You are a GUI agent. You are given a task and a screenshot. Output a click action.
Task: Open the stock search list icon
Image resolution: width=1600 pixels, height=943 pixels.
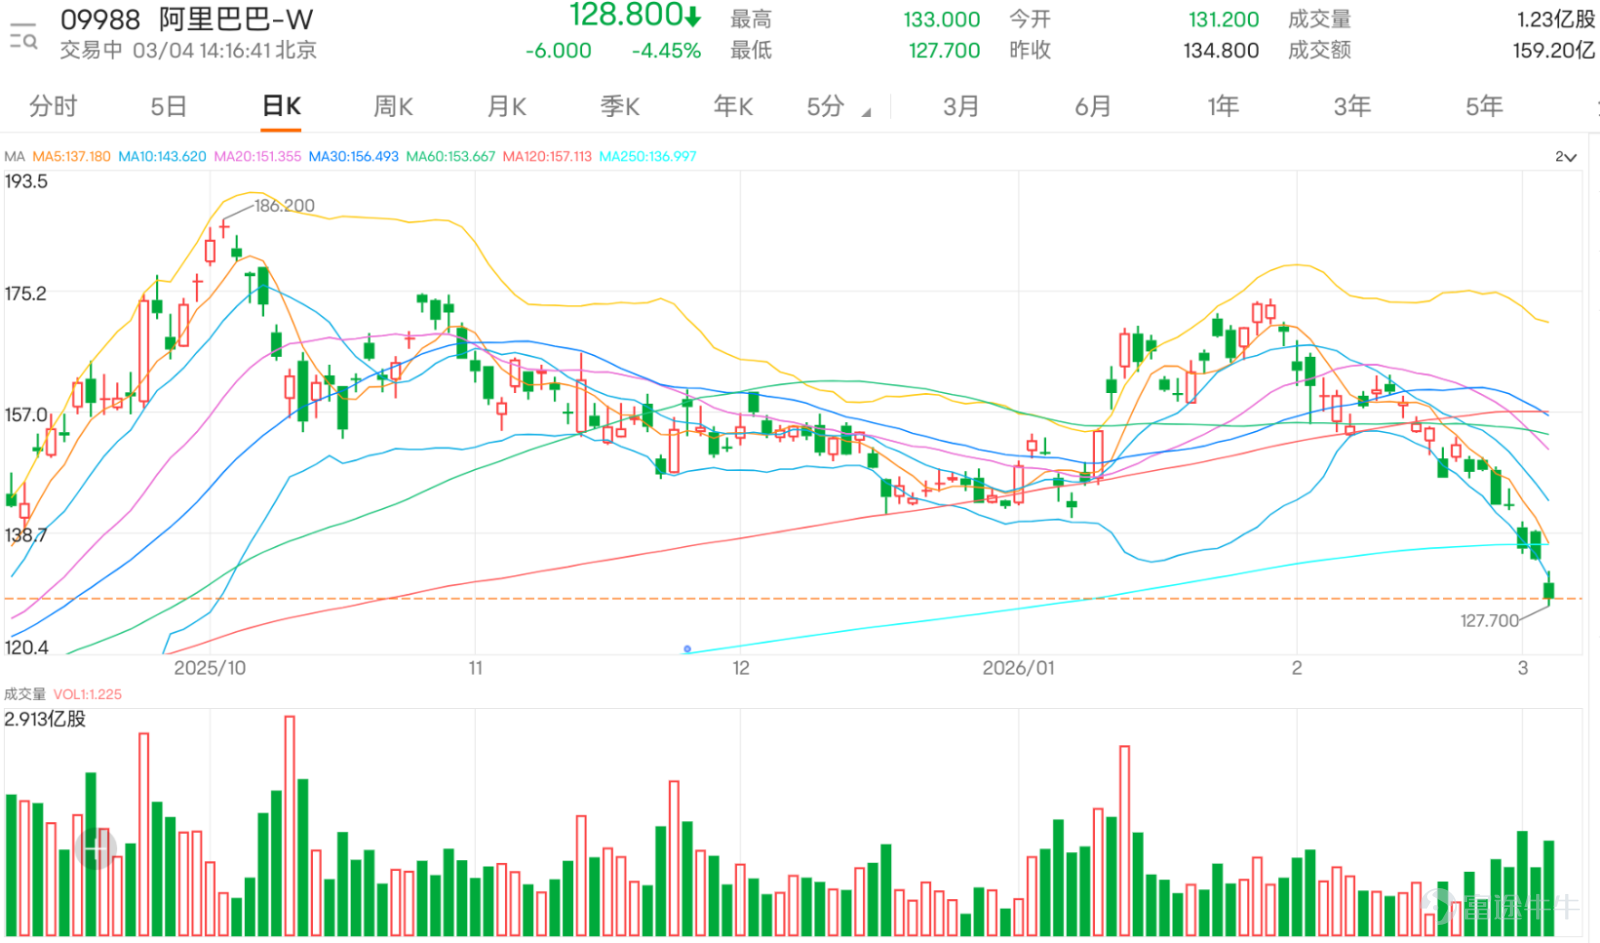tap(22, 35)
